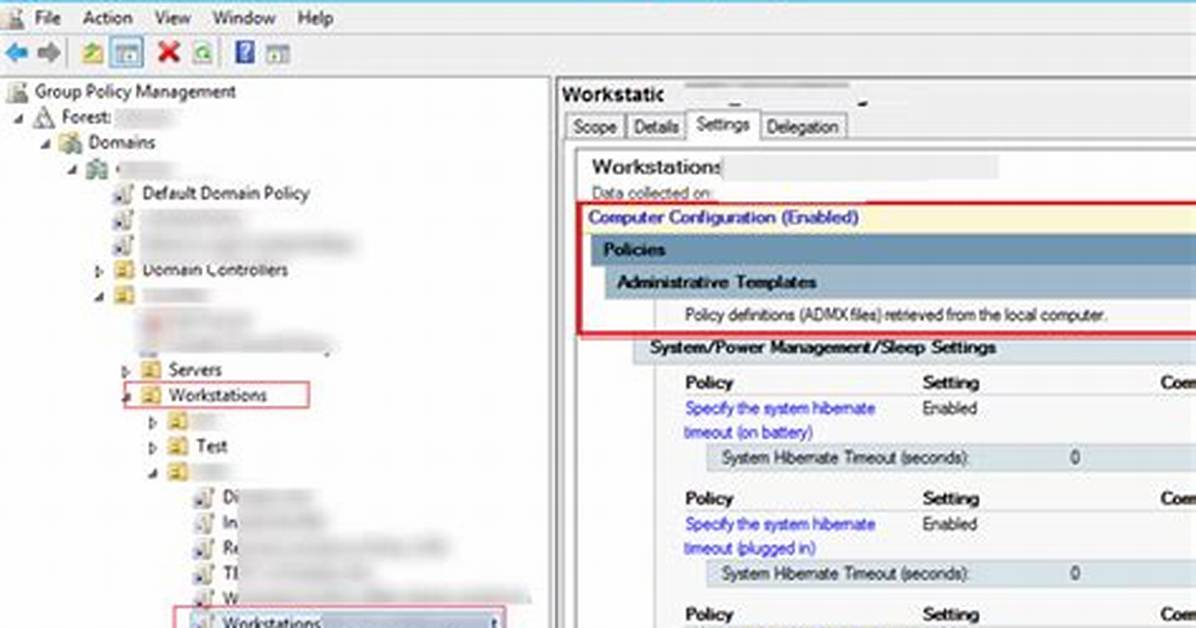Open the View menu
Viewport: 1196px width, 628px height.
172,18
